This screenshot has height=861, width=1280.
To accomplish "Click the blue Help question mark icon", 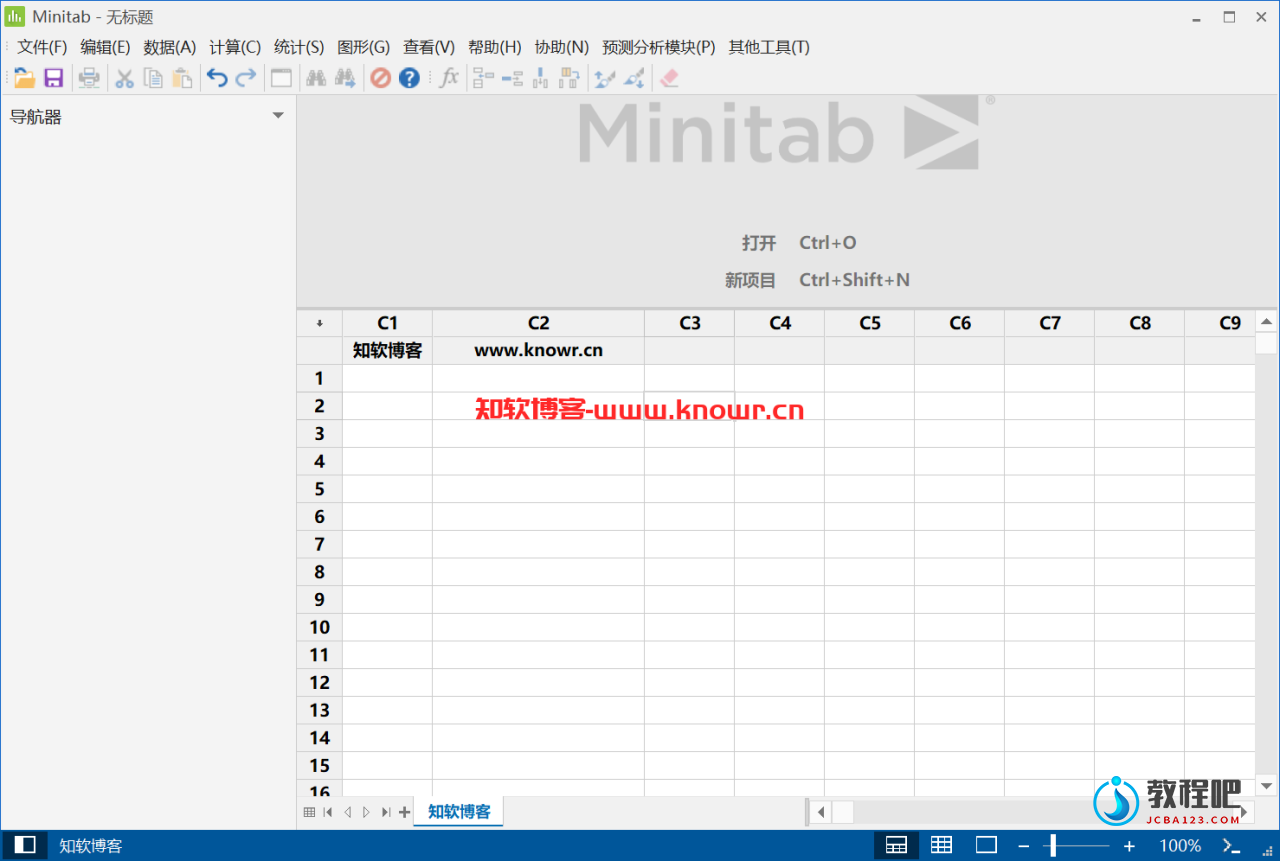I will click(x=409, y=78).
